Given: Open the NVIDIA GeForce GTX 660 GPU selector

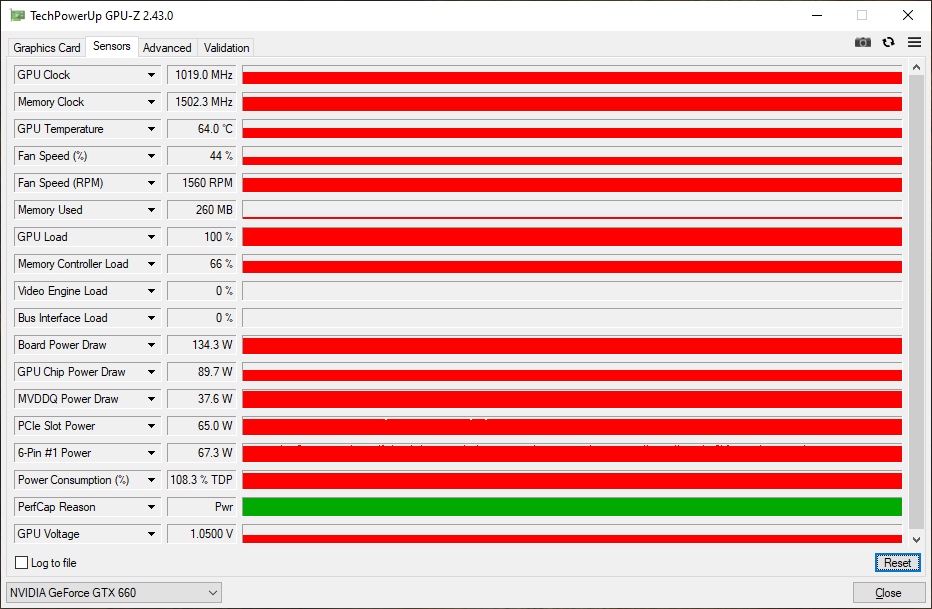Looking at the screenshot, I should tap(114, 593).
